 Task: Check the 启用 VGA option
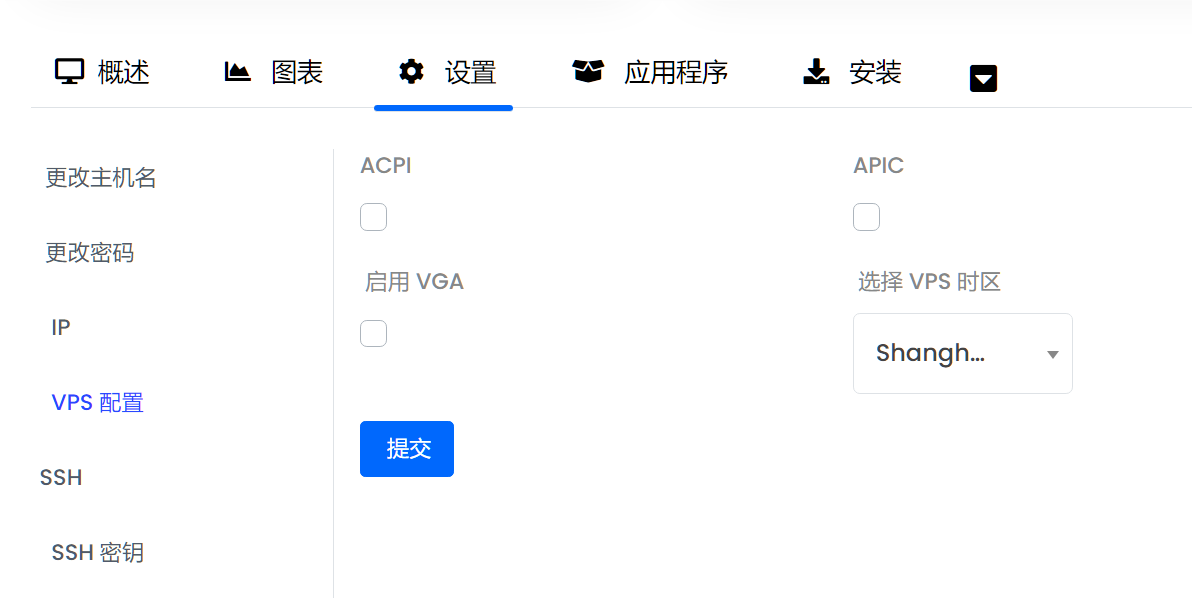click(x=373, y=333)
